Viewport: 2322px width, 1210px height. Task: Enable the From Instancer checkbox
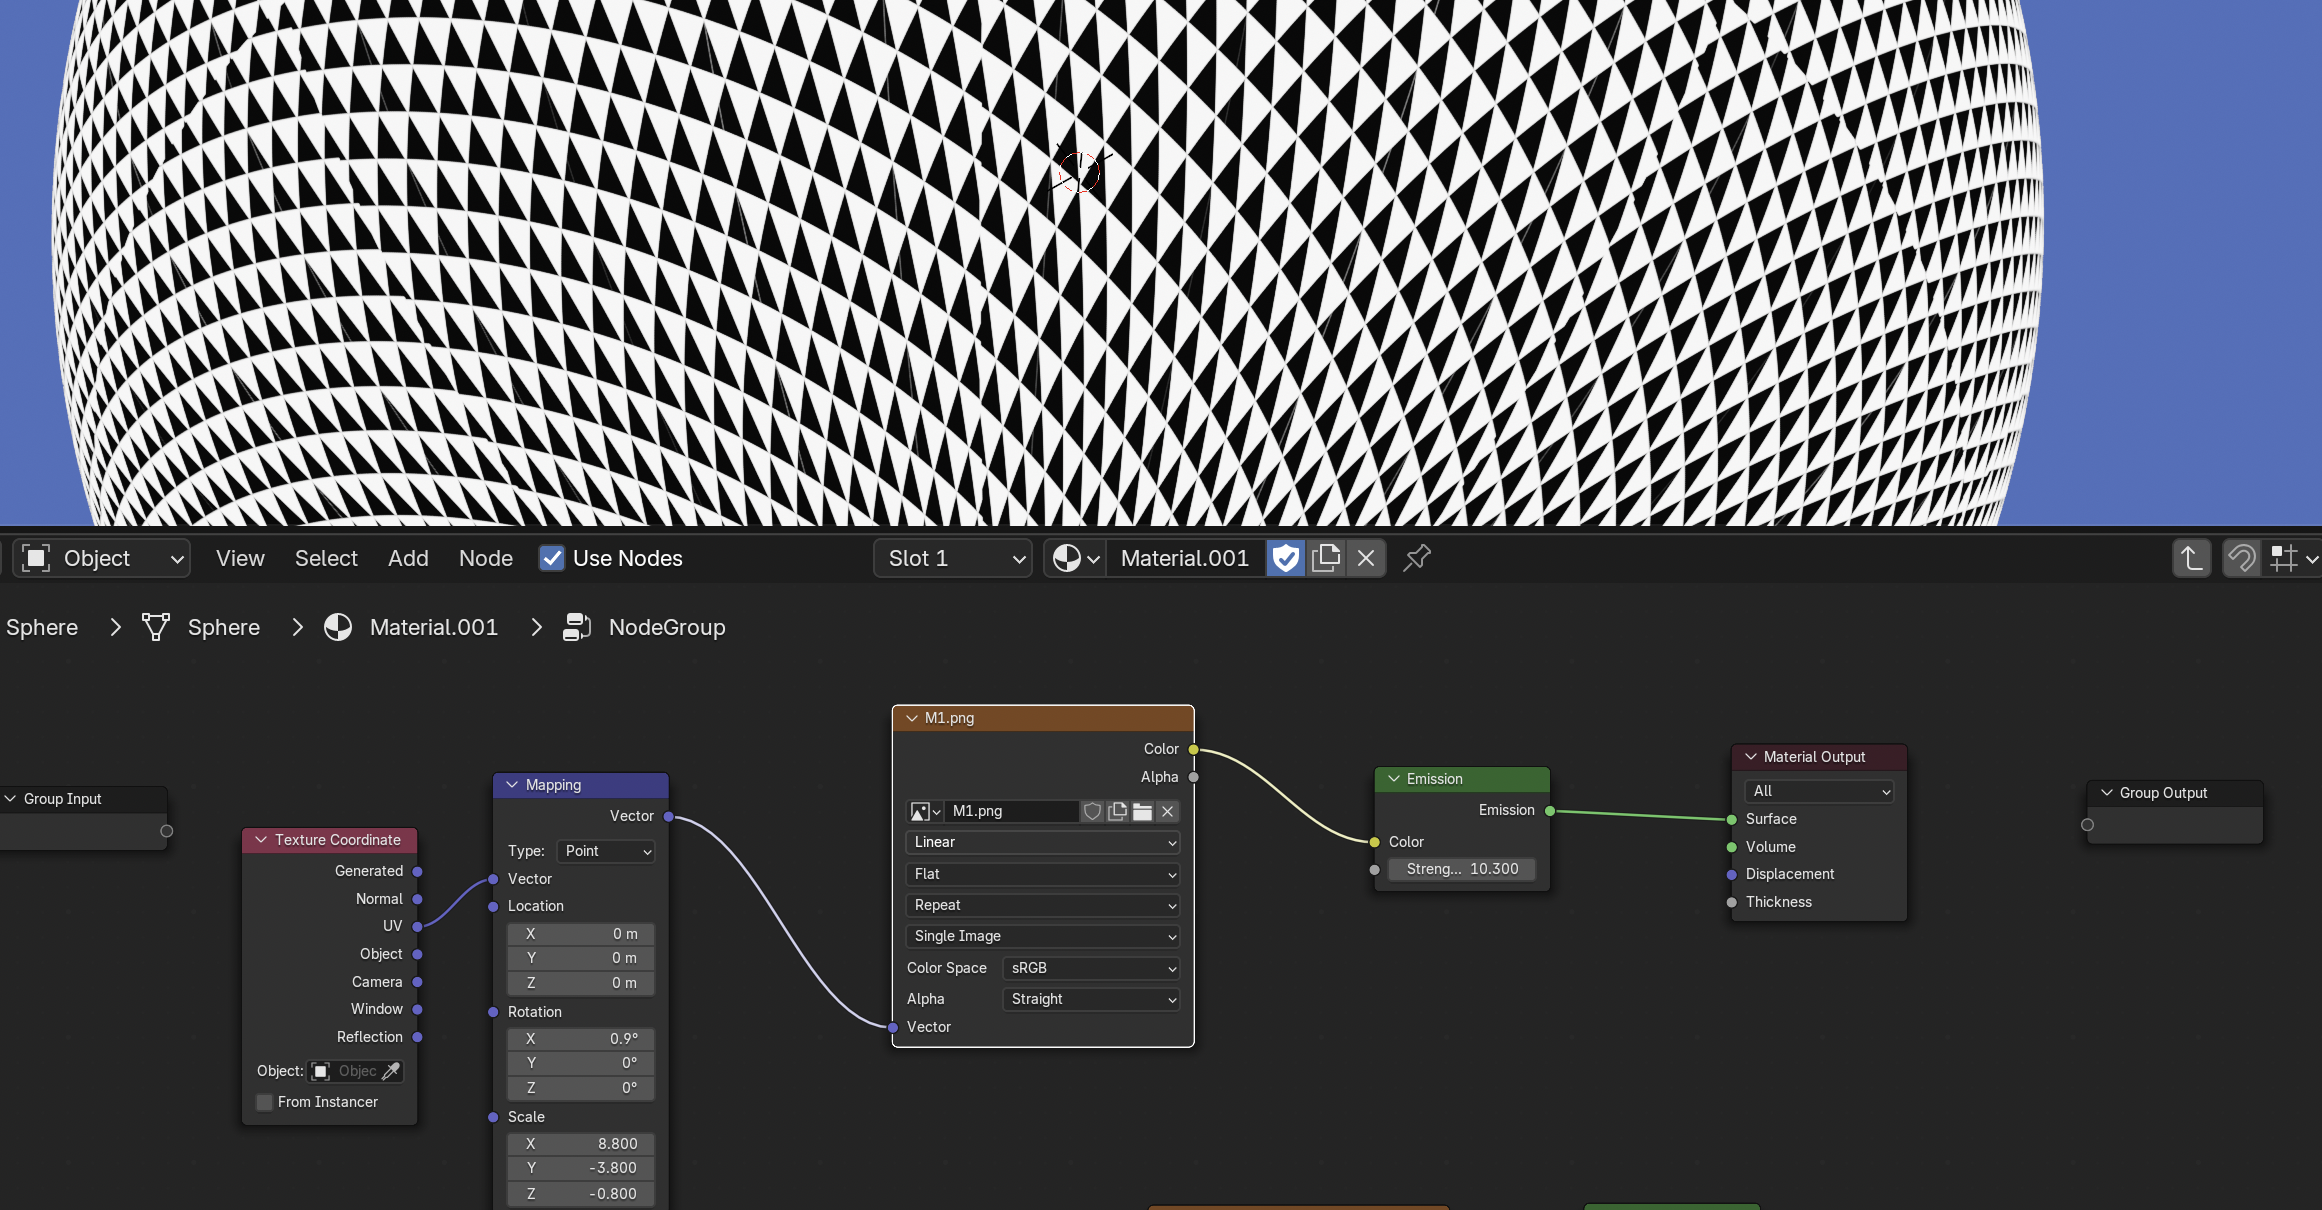pos(265,1102)
